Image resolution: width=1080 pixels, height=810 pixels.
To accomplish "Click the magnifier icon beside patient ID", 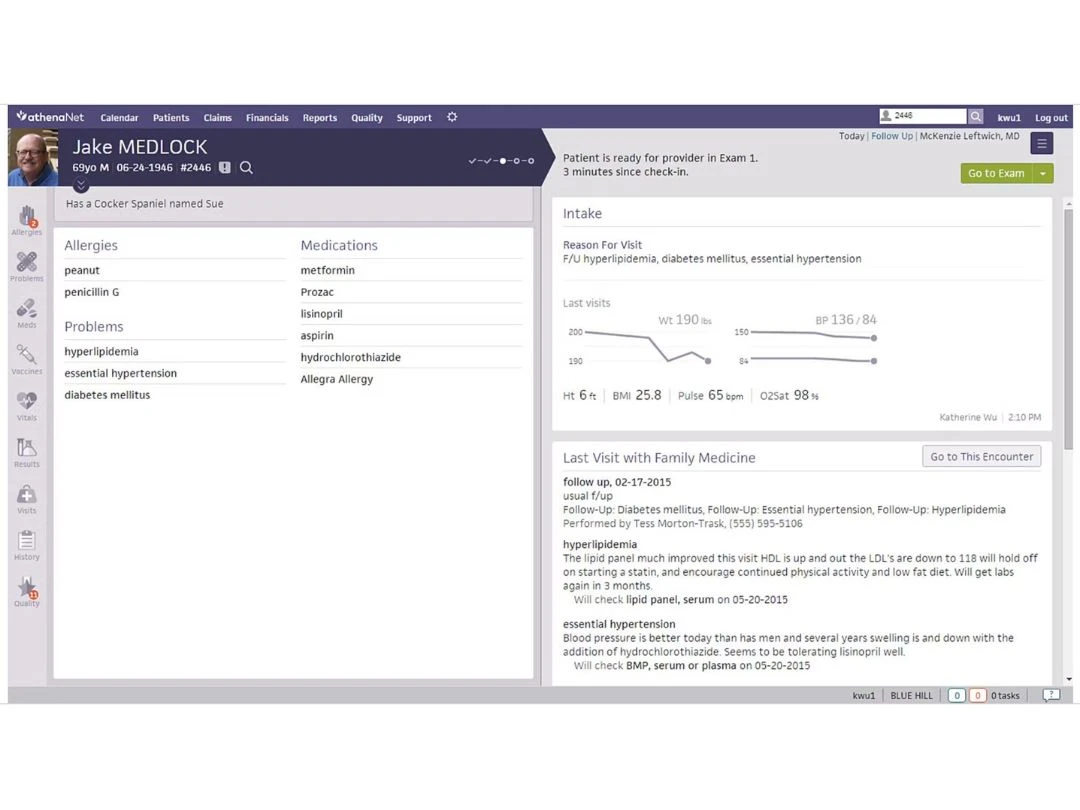I will pyautogui.click(x=246, y=167).
